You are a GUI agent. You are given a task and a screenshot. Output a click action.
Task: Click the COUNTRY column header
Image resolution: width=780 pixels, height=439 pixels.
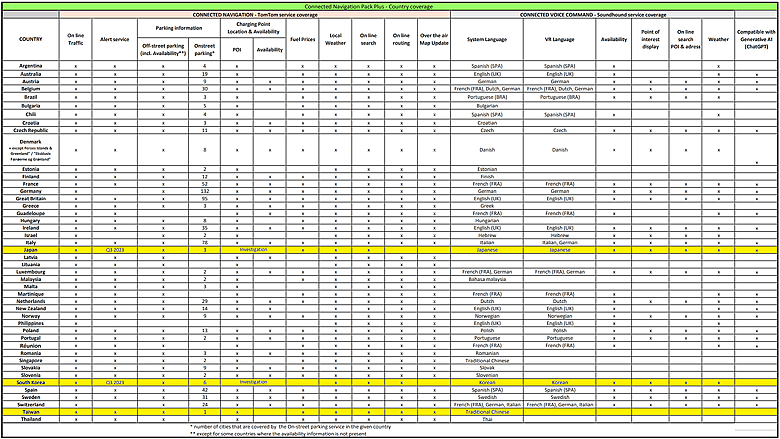coord(31,39)
